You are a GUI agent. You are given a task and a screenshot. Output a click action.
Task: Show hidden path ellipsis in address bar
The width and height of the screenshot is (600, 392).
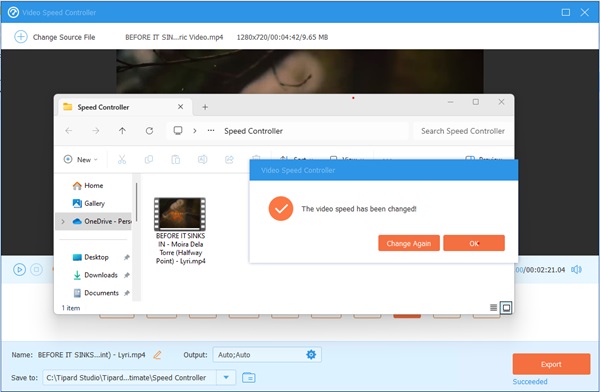[x=211, y=131]
